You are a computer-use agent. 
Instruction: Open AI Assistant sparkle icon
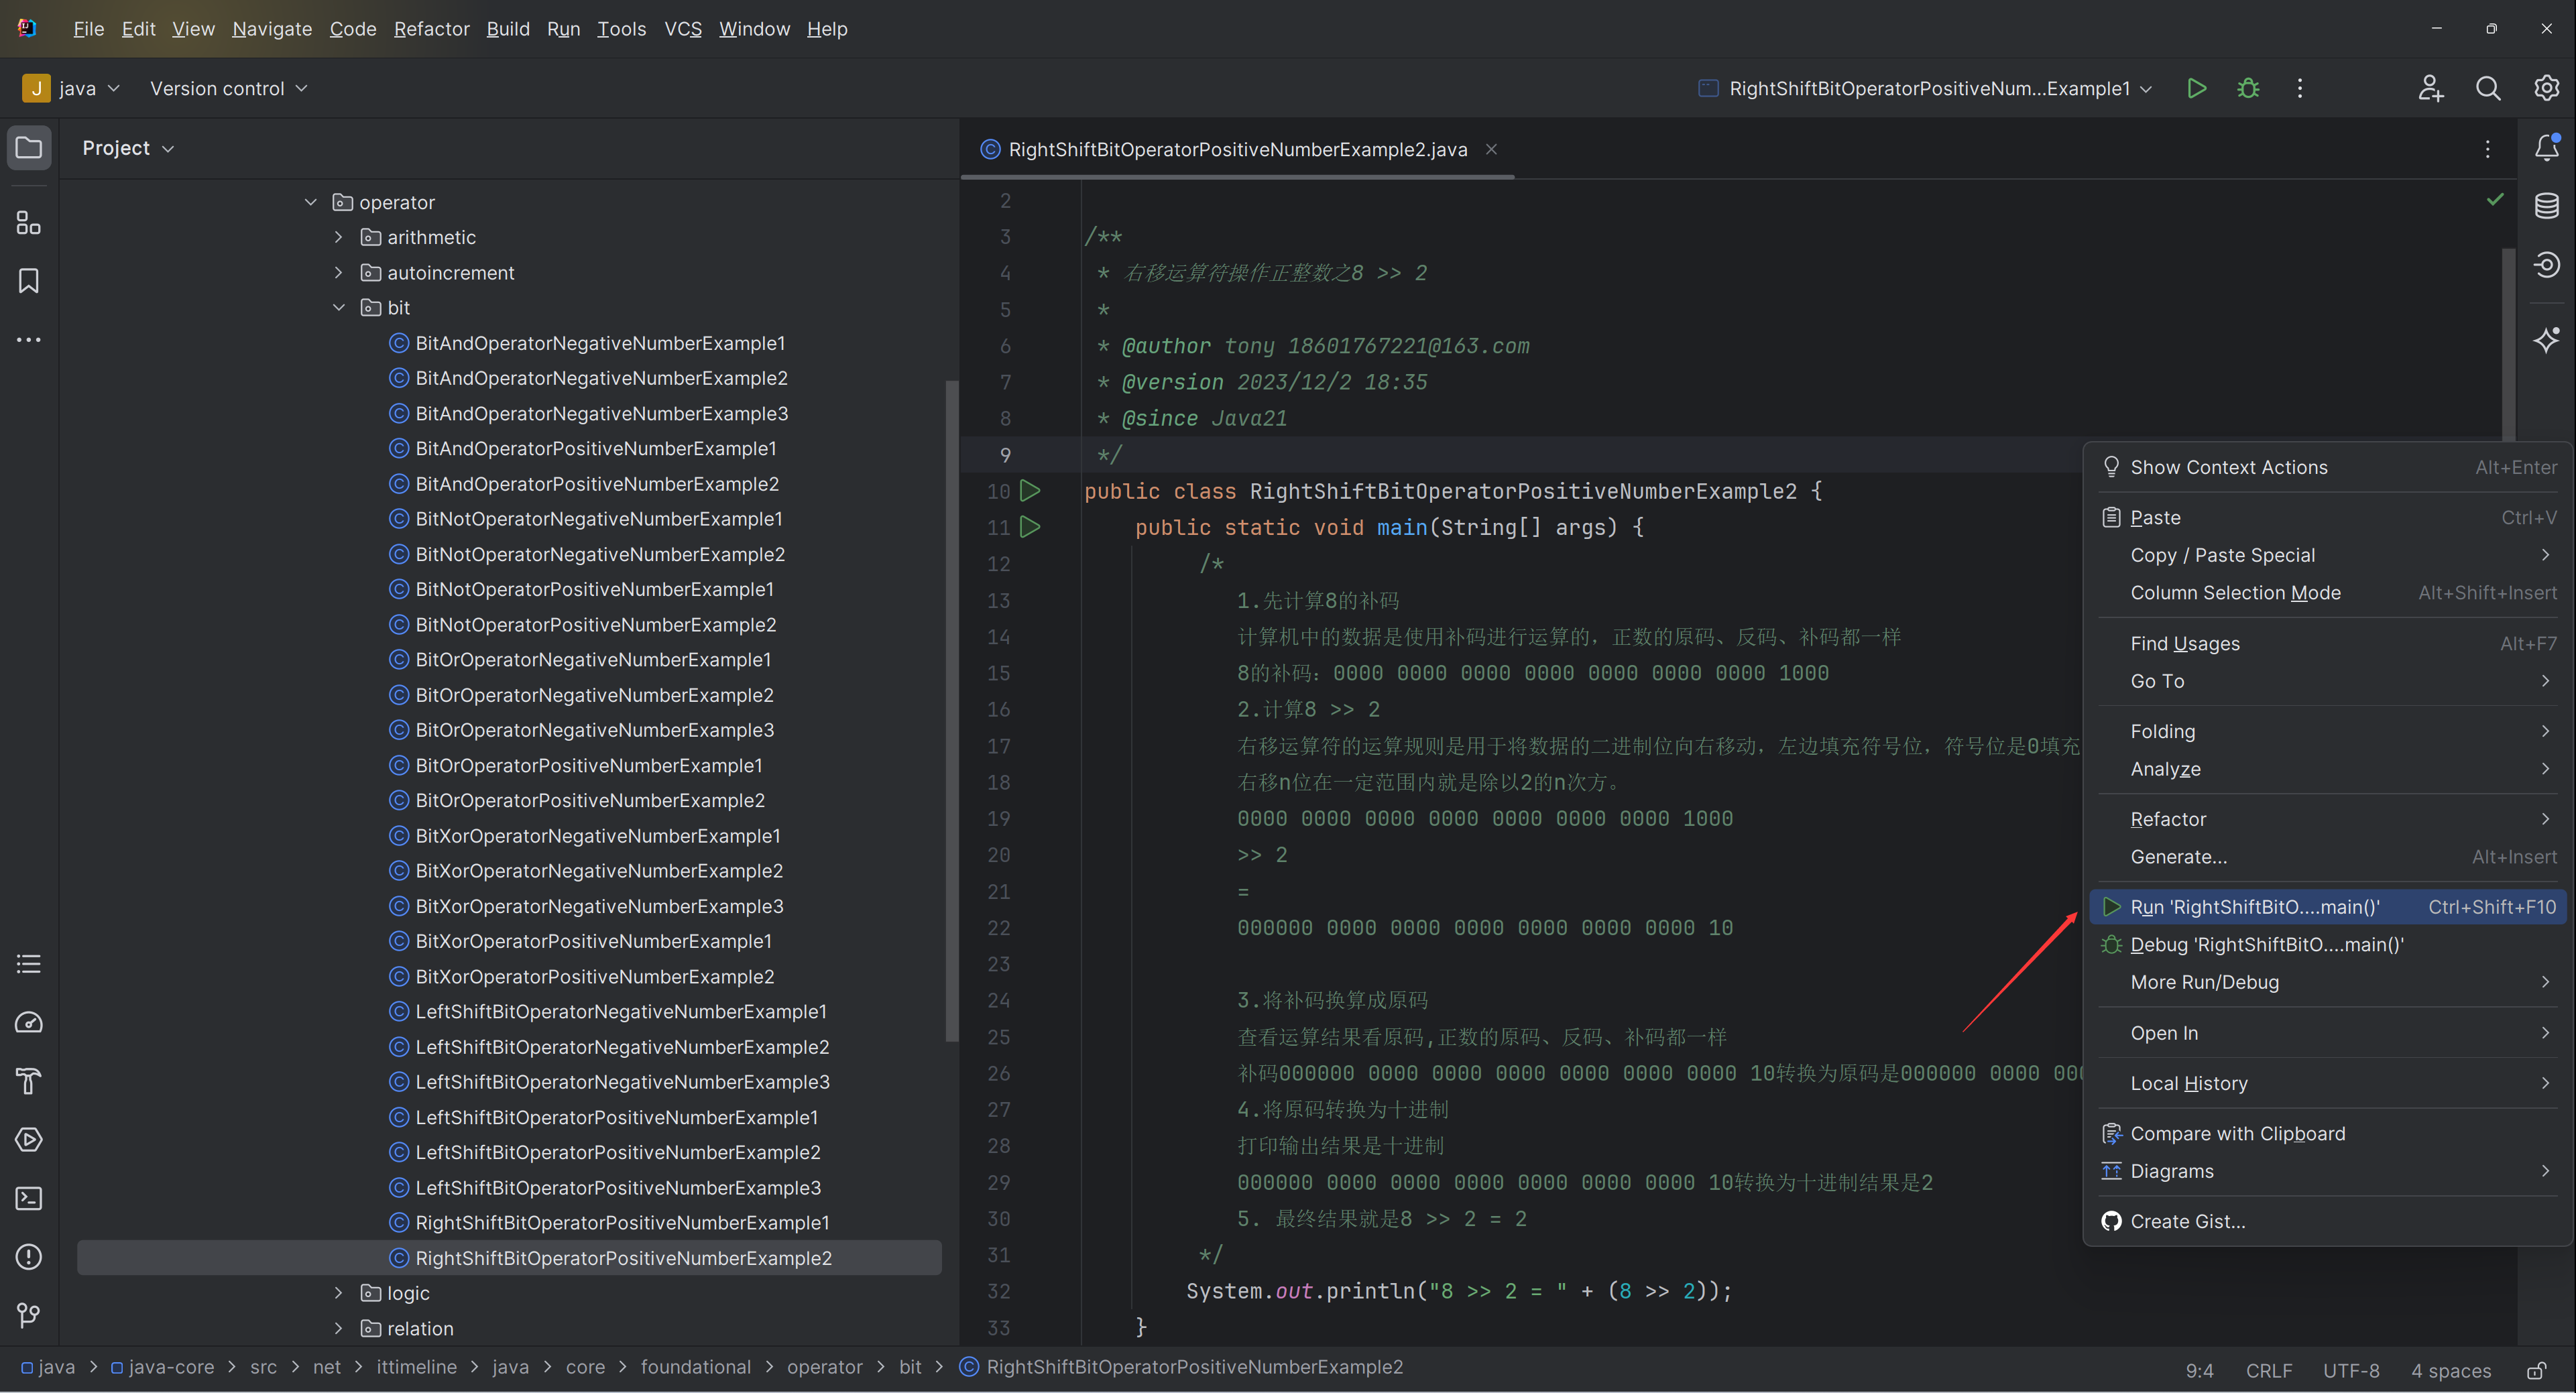(2546, 340)
